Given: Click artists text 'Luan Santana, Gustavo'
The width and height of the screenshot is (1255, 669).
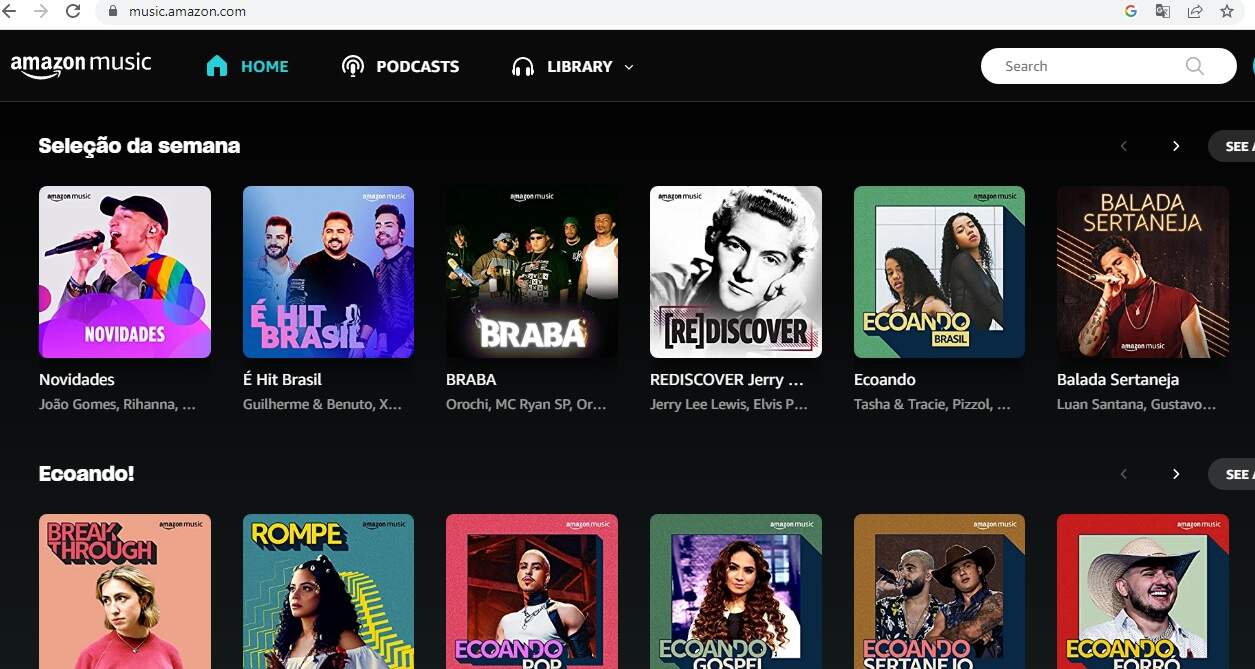Looking at the screenshot, I should click(1137, 405).
